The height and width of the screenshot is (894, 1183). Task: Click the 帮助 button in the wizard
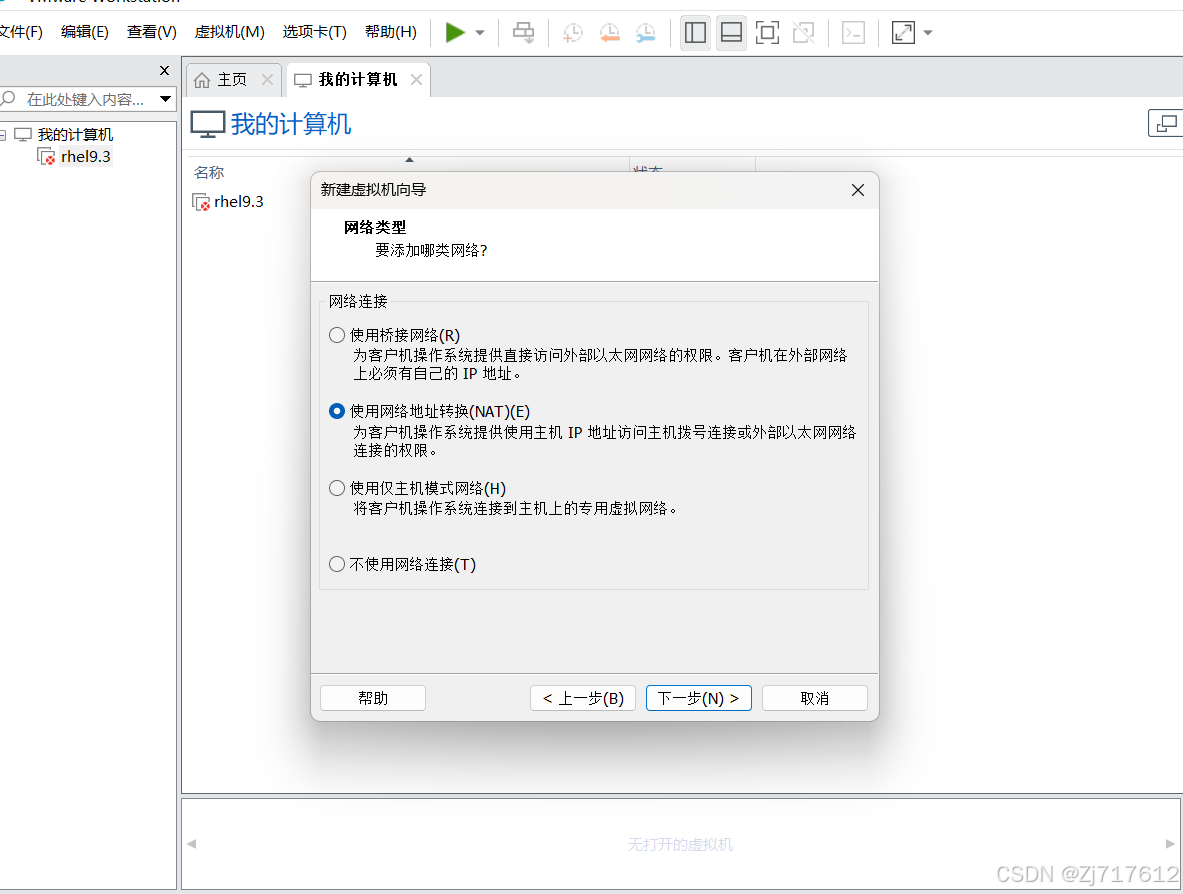tap(373, 699)
